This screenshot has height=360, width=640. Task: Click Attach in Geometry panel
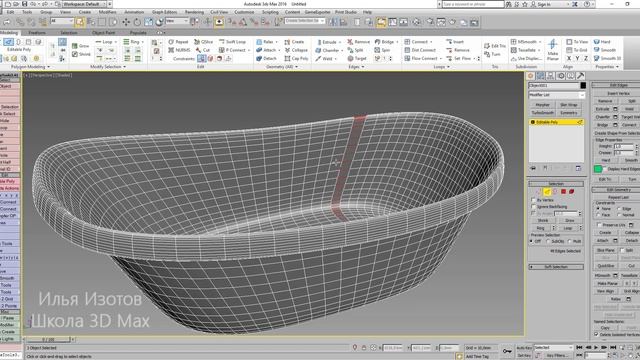pos(266,50)
